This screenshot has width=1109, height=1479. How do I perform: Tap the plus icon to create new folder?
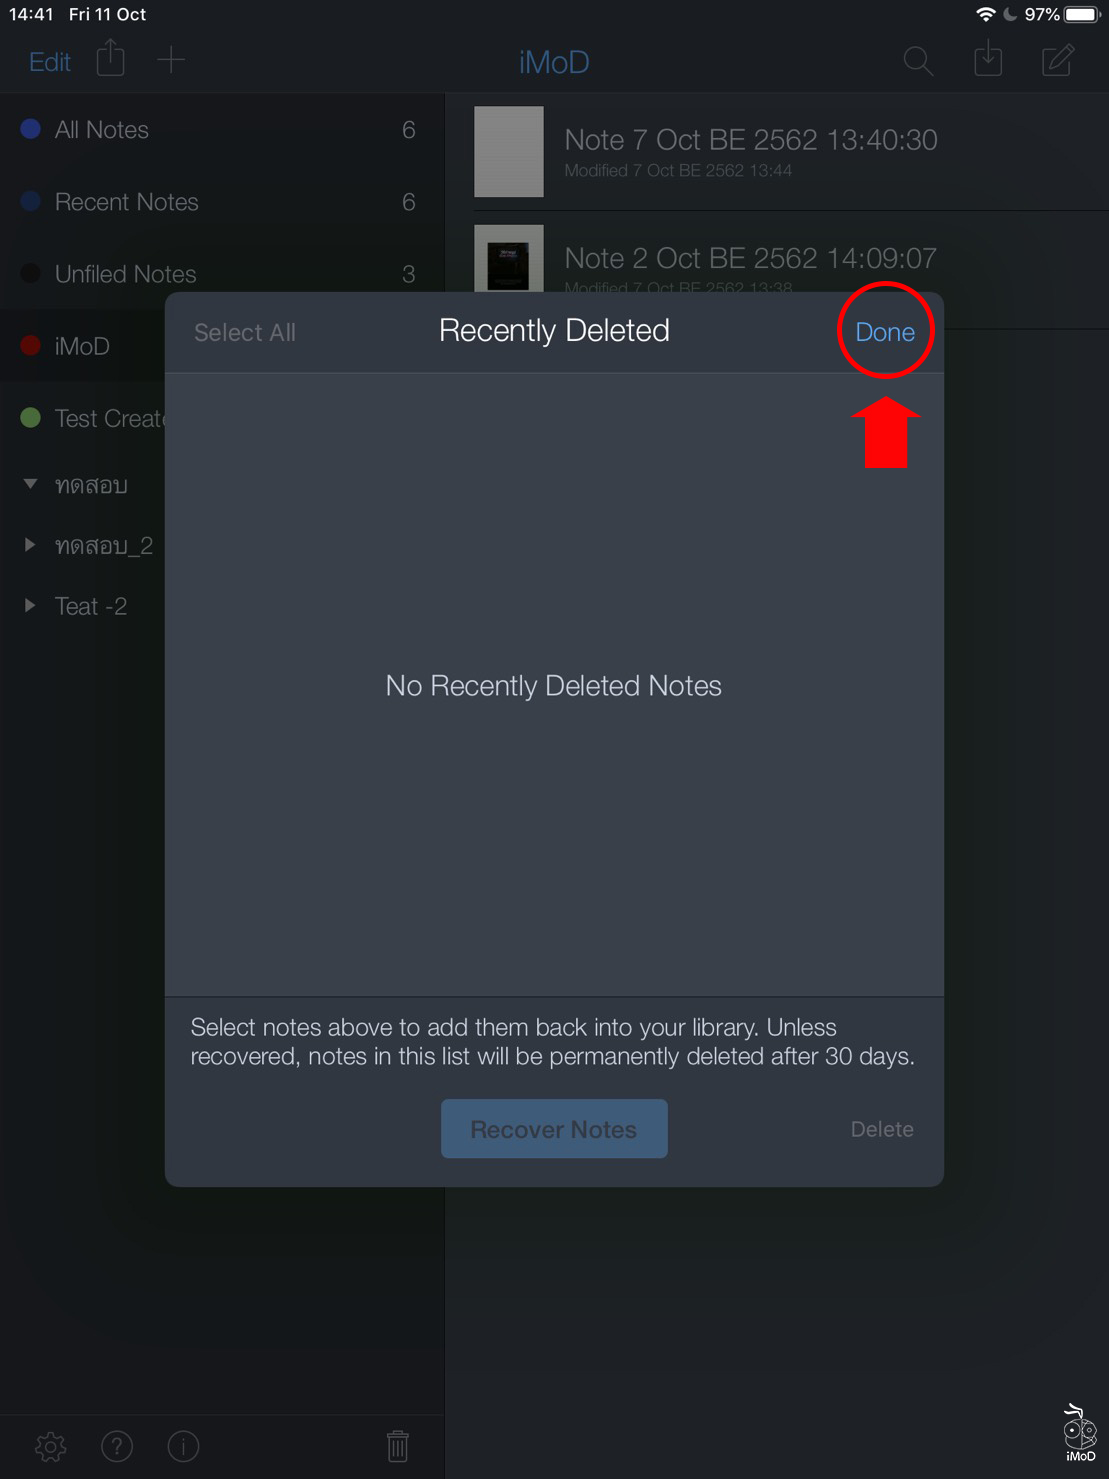170,59
